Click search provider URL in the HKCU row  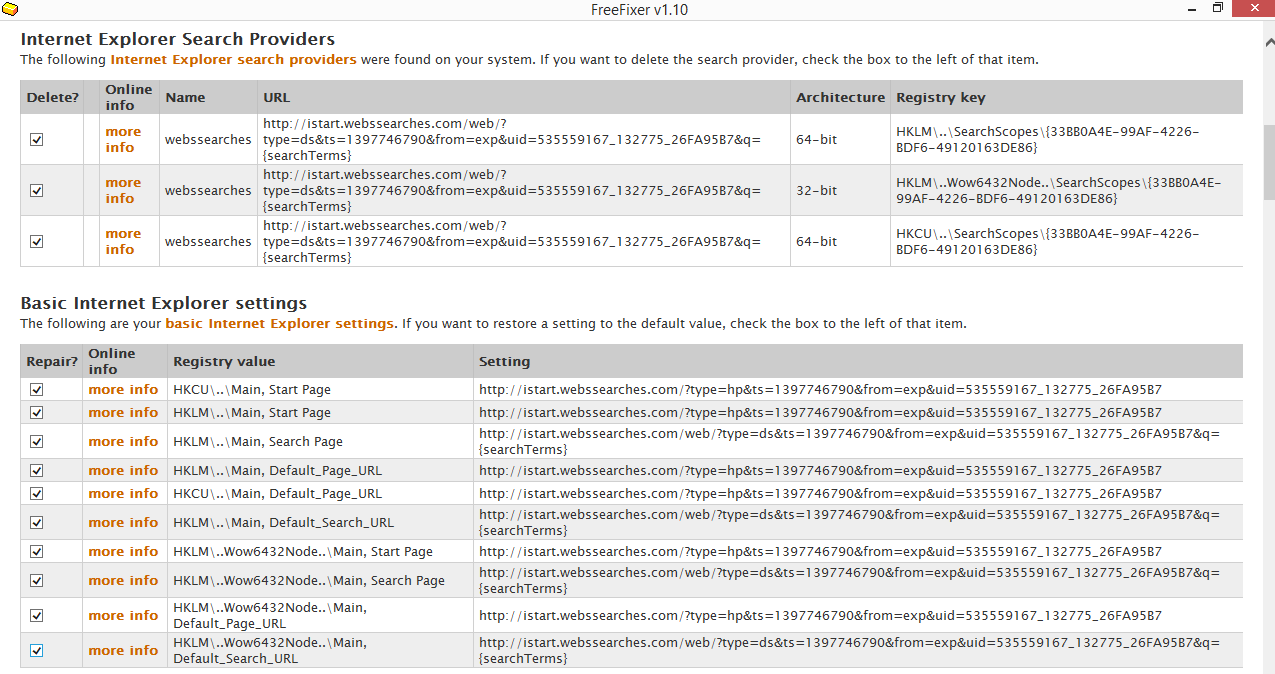pyautogui.click(x=512, y=242)
